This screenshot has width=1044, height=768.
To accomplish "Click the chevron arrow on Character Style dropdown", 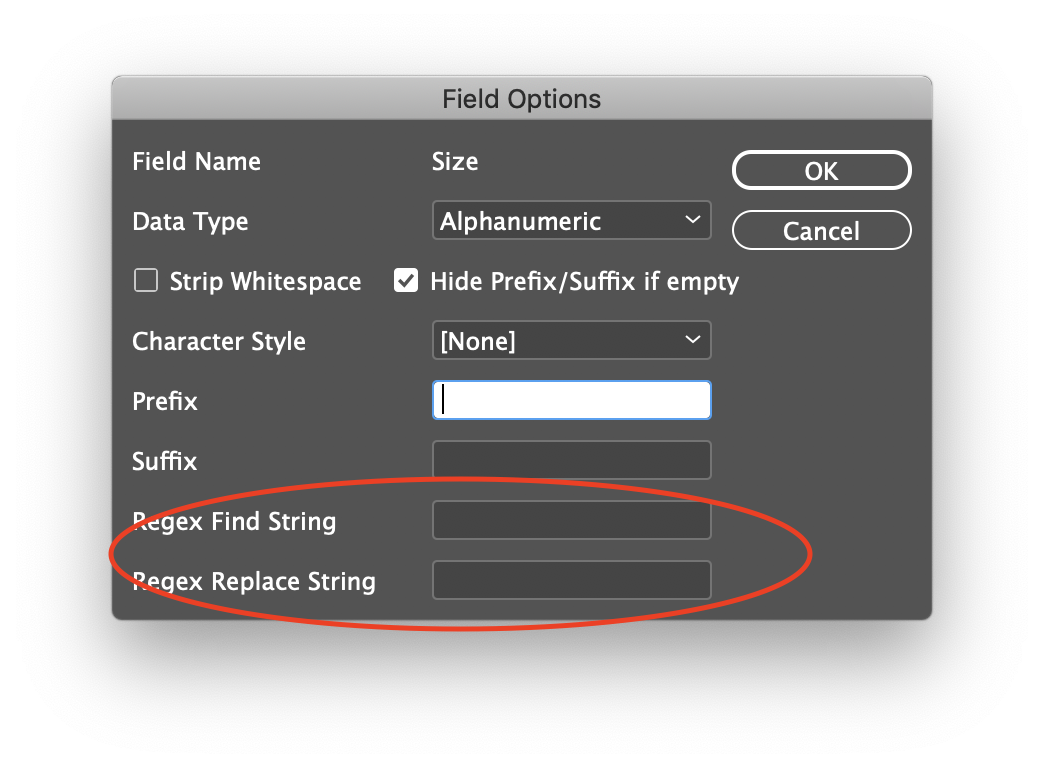I will click(693, 340).
